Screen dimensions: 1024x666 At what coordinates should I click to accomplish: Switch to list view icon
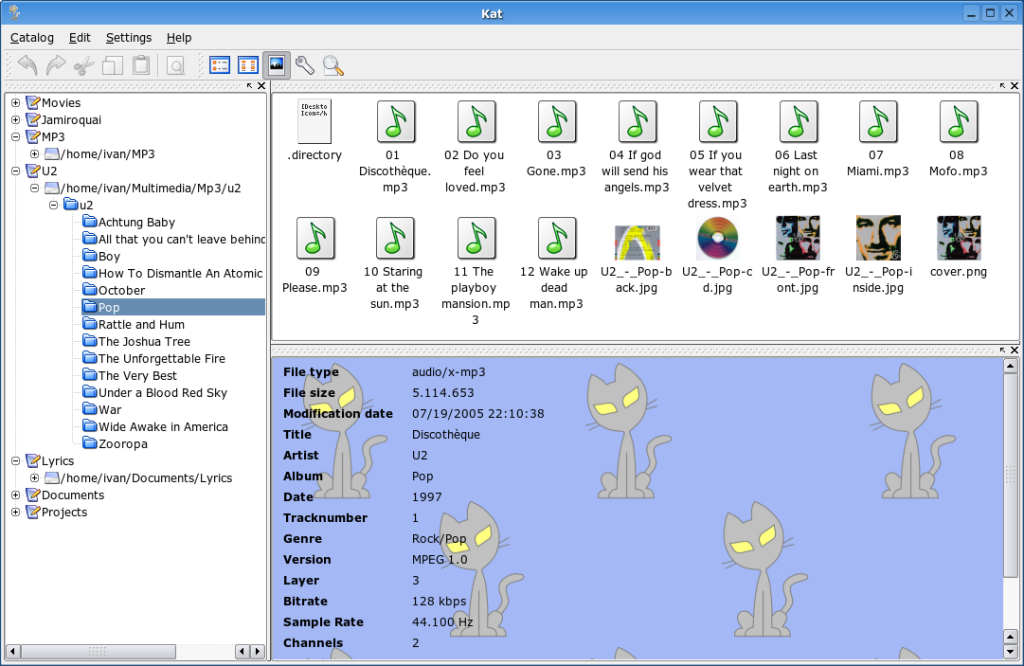(220, 65)
